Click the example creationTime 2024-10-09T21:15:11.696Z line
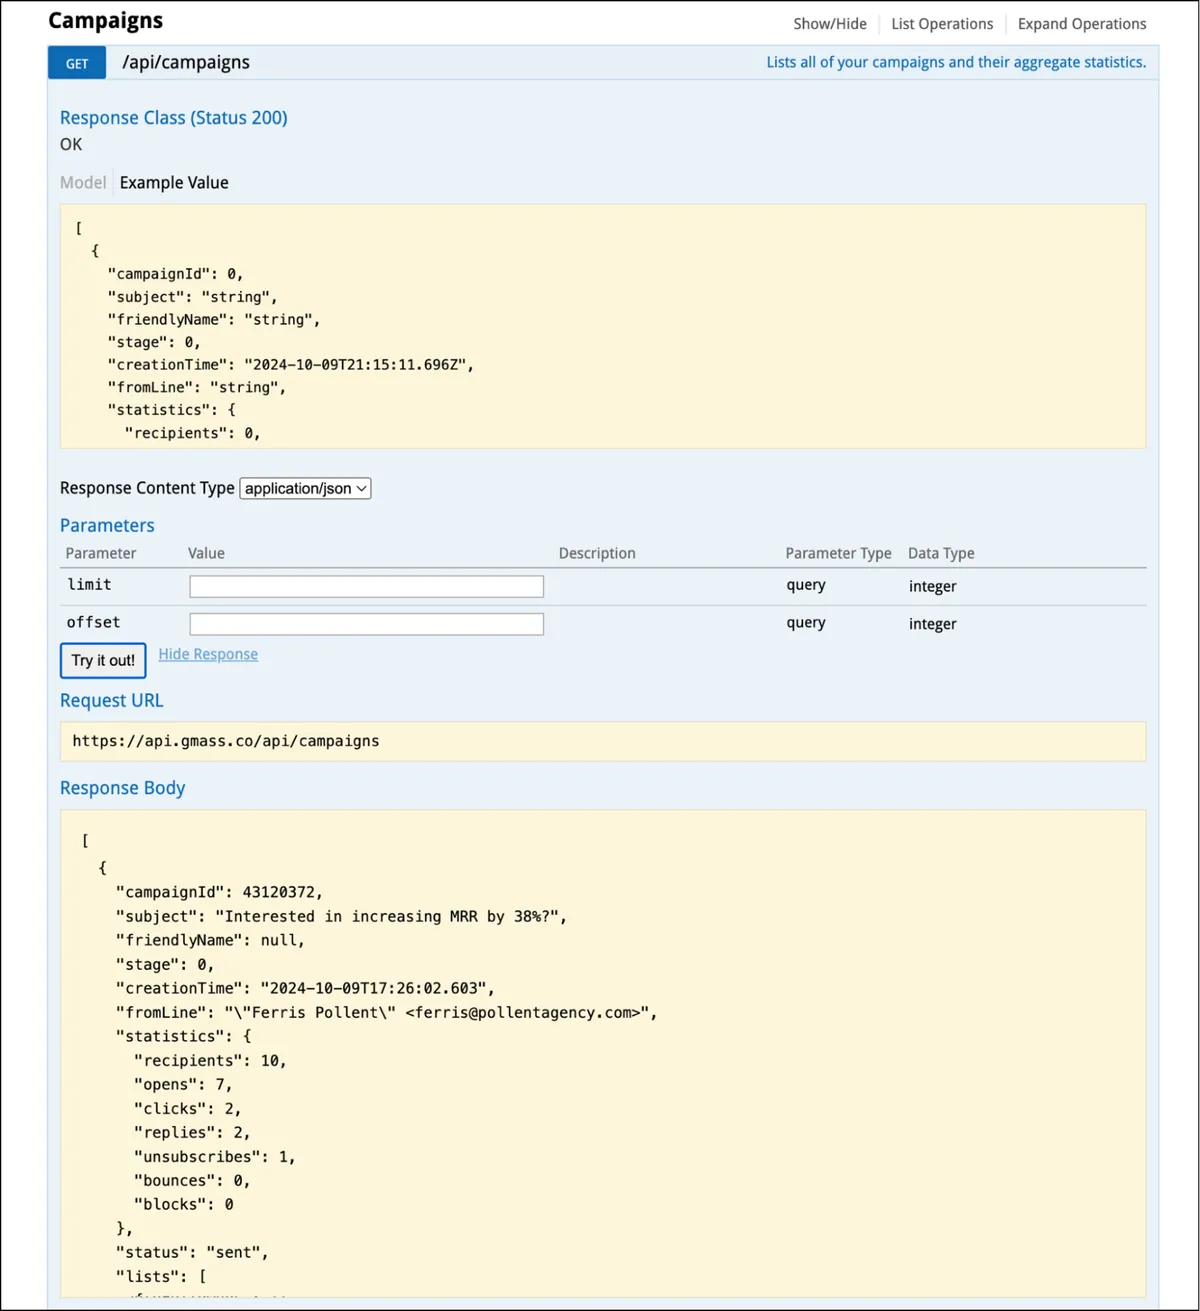 pos(290,364)
